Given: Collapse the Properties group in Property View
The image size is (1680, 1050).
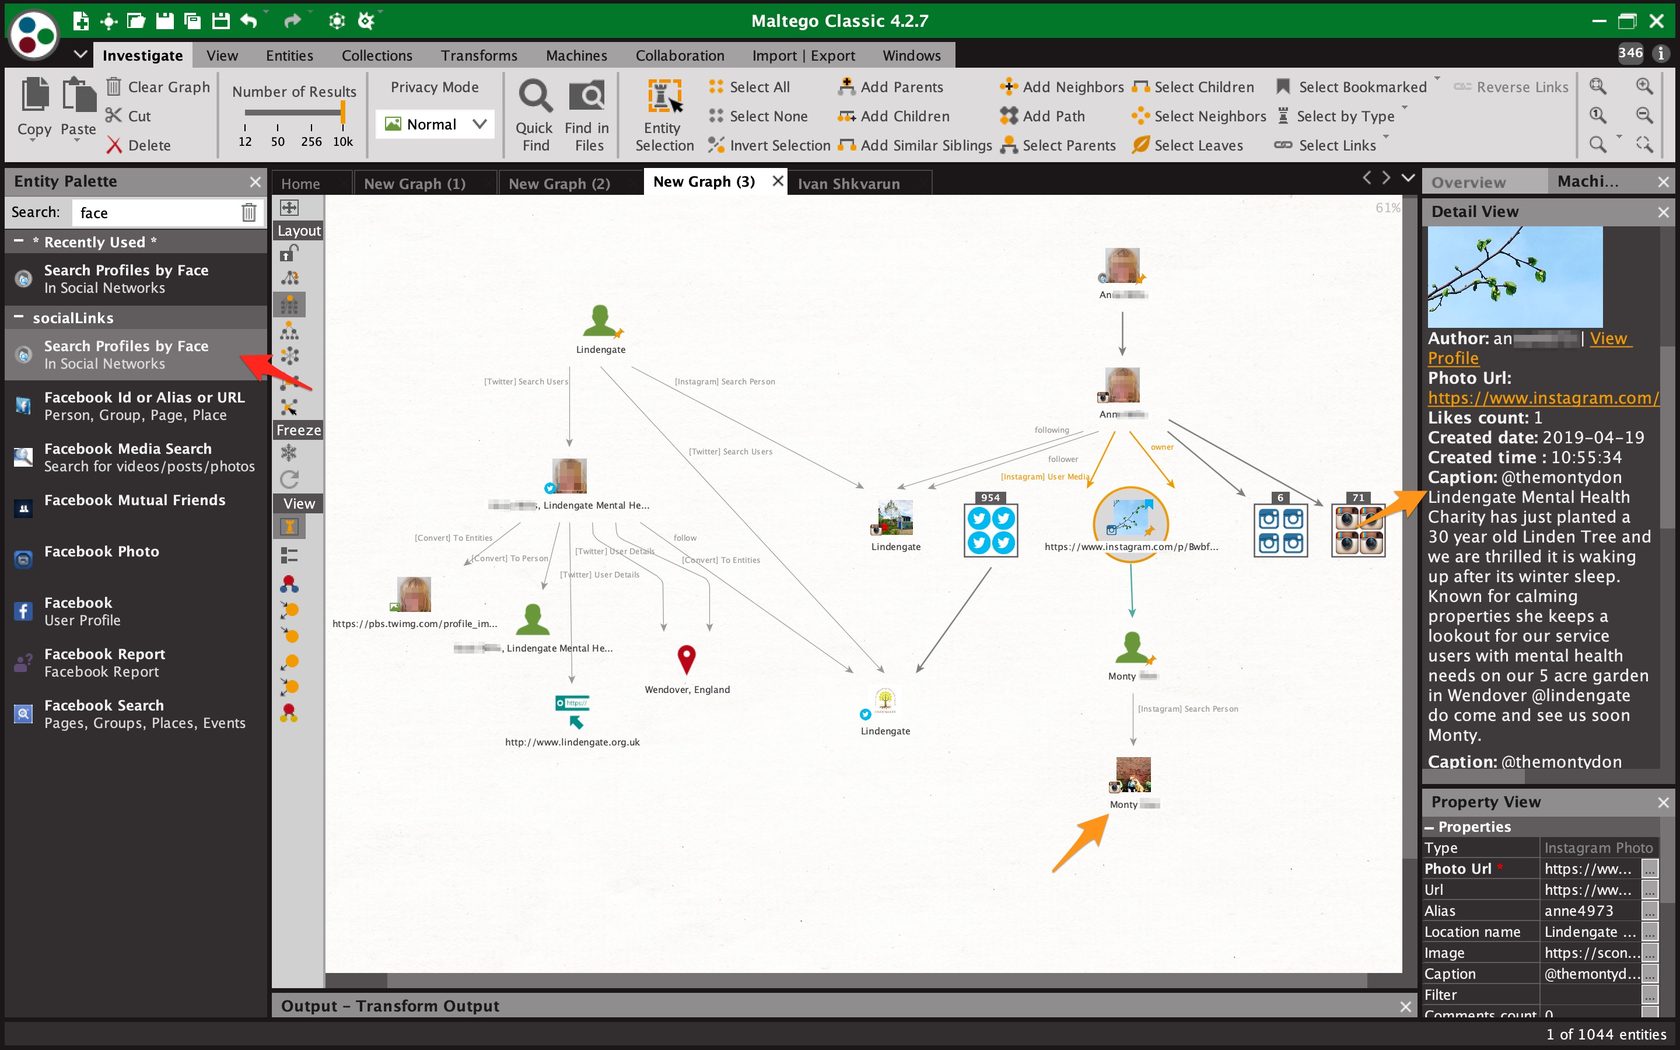Looking at the screenshot, I should click(x=1429, y=827).
